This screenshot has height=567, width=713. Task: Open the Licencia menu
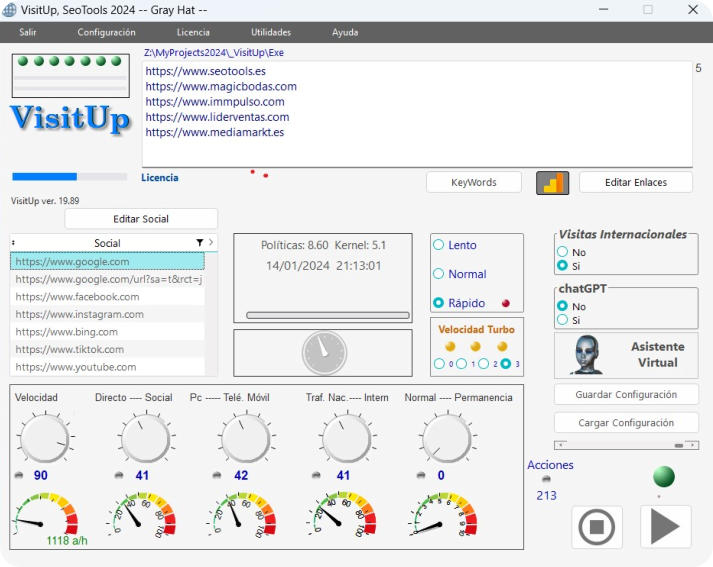tap(193, 32)
